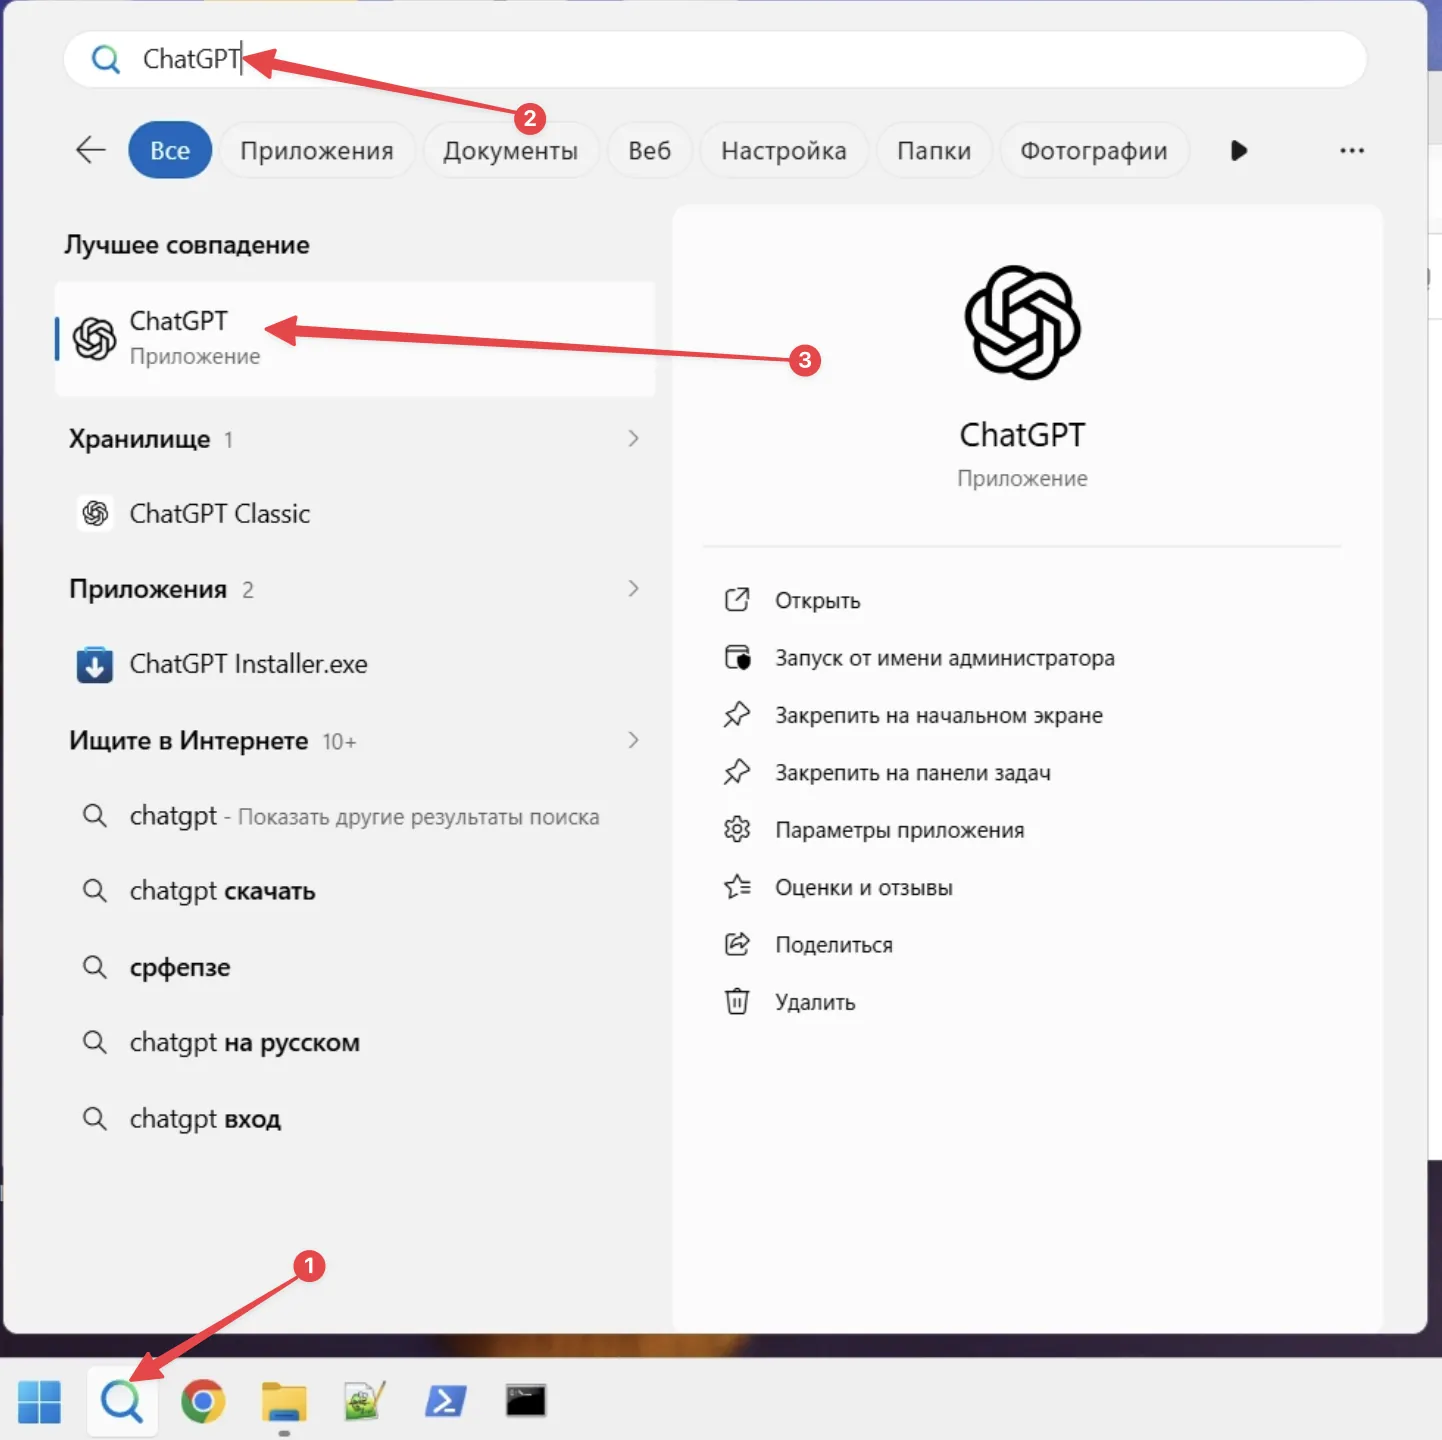Viewport: 1442px width, 1440px height.
Task: Click the Windows Start button
Action: coord(40,1401)
